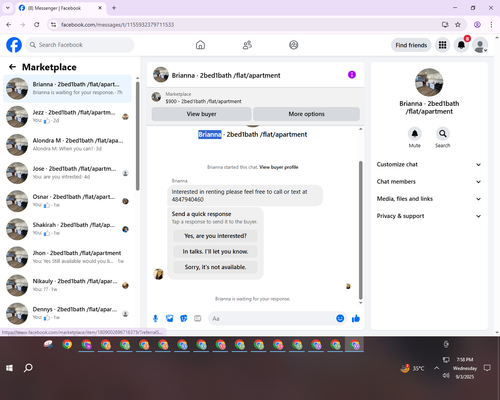The height and width of the screenshot is (400, 500).
Task: Open the site information icon in the address bar
Action: pyautogui.click(x=53, y=25)
